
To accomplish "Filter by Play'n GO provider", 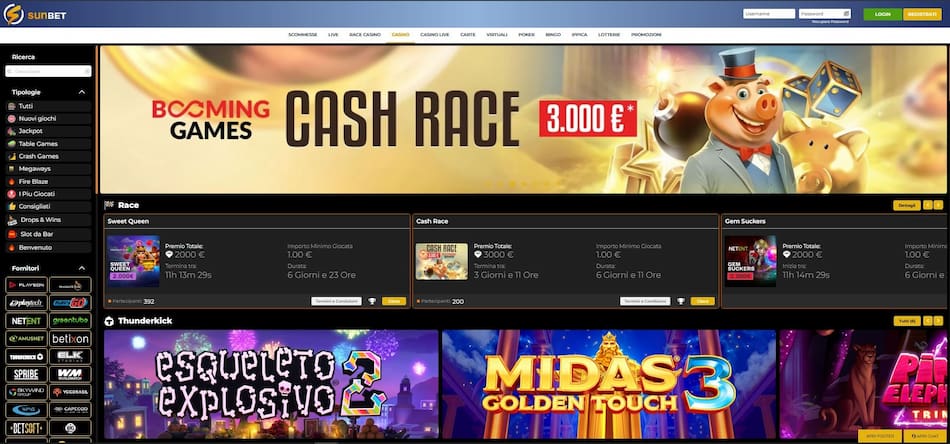I will coord(70,303).
